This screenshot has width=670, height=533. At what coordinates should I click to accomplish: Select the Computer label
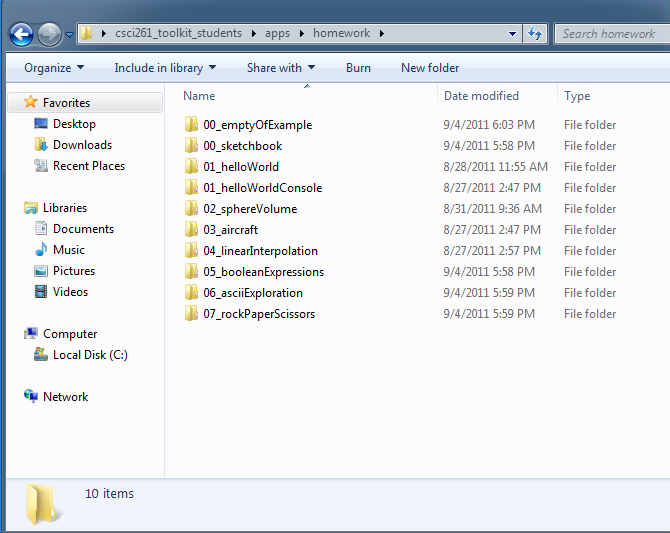pyautogui.click(x=70, y=334)
